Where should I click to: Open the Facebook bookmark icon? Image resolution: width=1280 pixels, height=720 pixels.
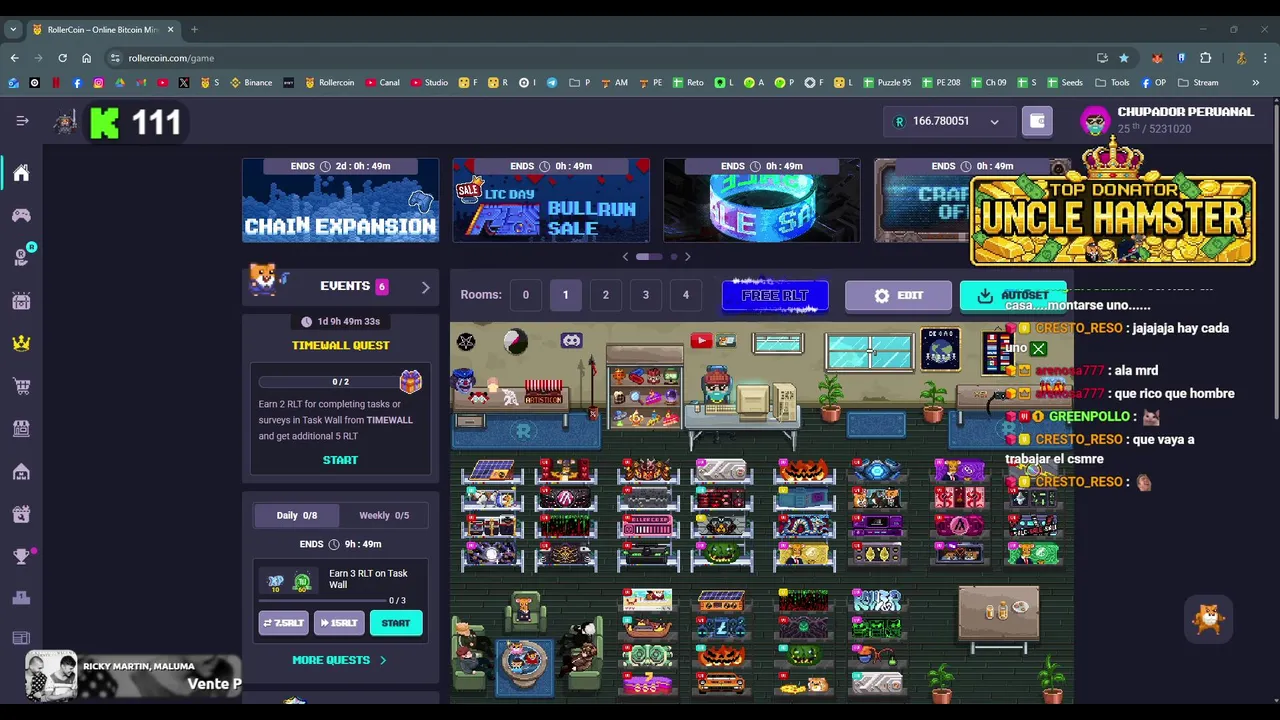[77, 82]
